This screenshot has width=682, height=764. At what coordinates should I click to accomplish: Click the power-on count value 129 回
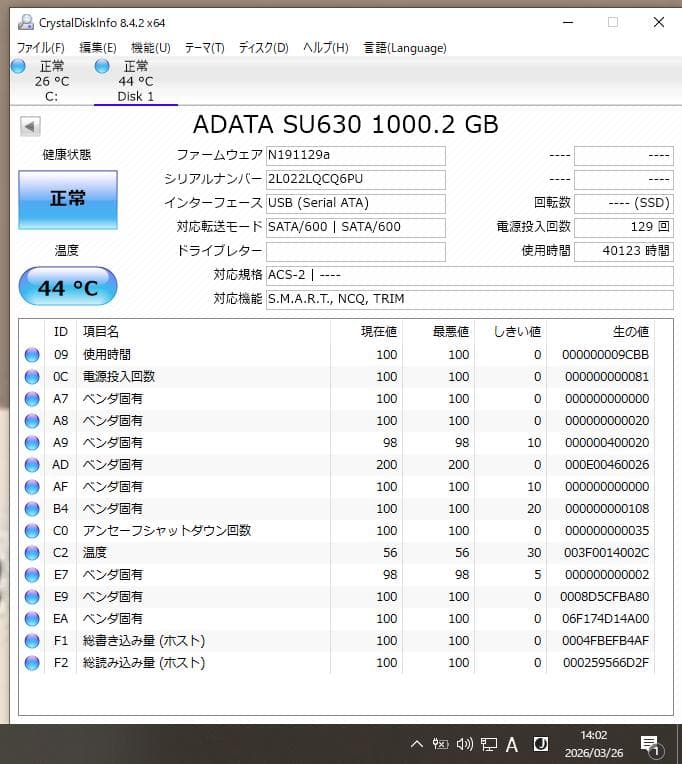(x=624, y=228)
